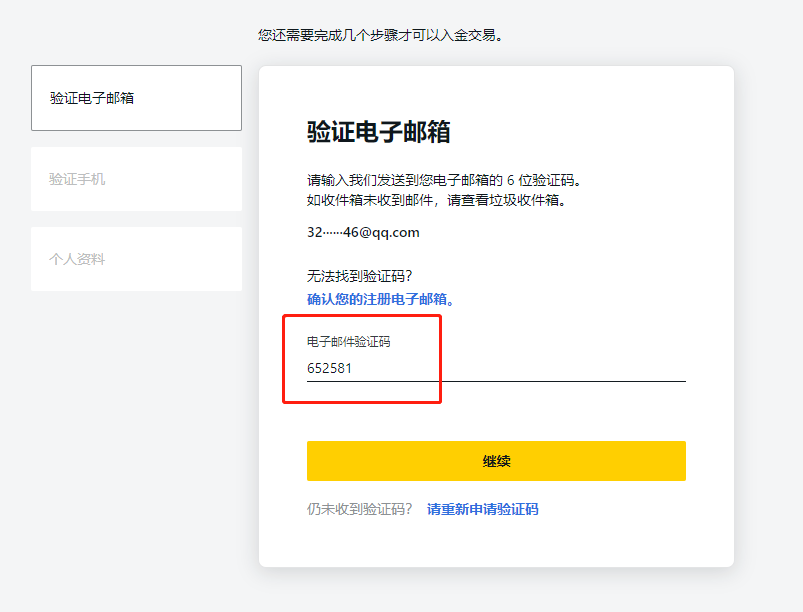Click the 确认您的注册电子邮箱 link

(380, 300)
